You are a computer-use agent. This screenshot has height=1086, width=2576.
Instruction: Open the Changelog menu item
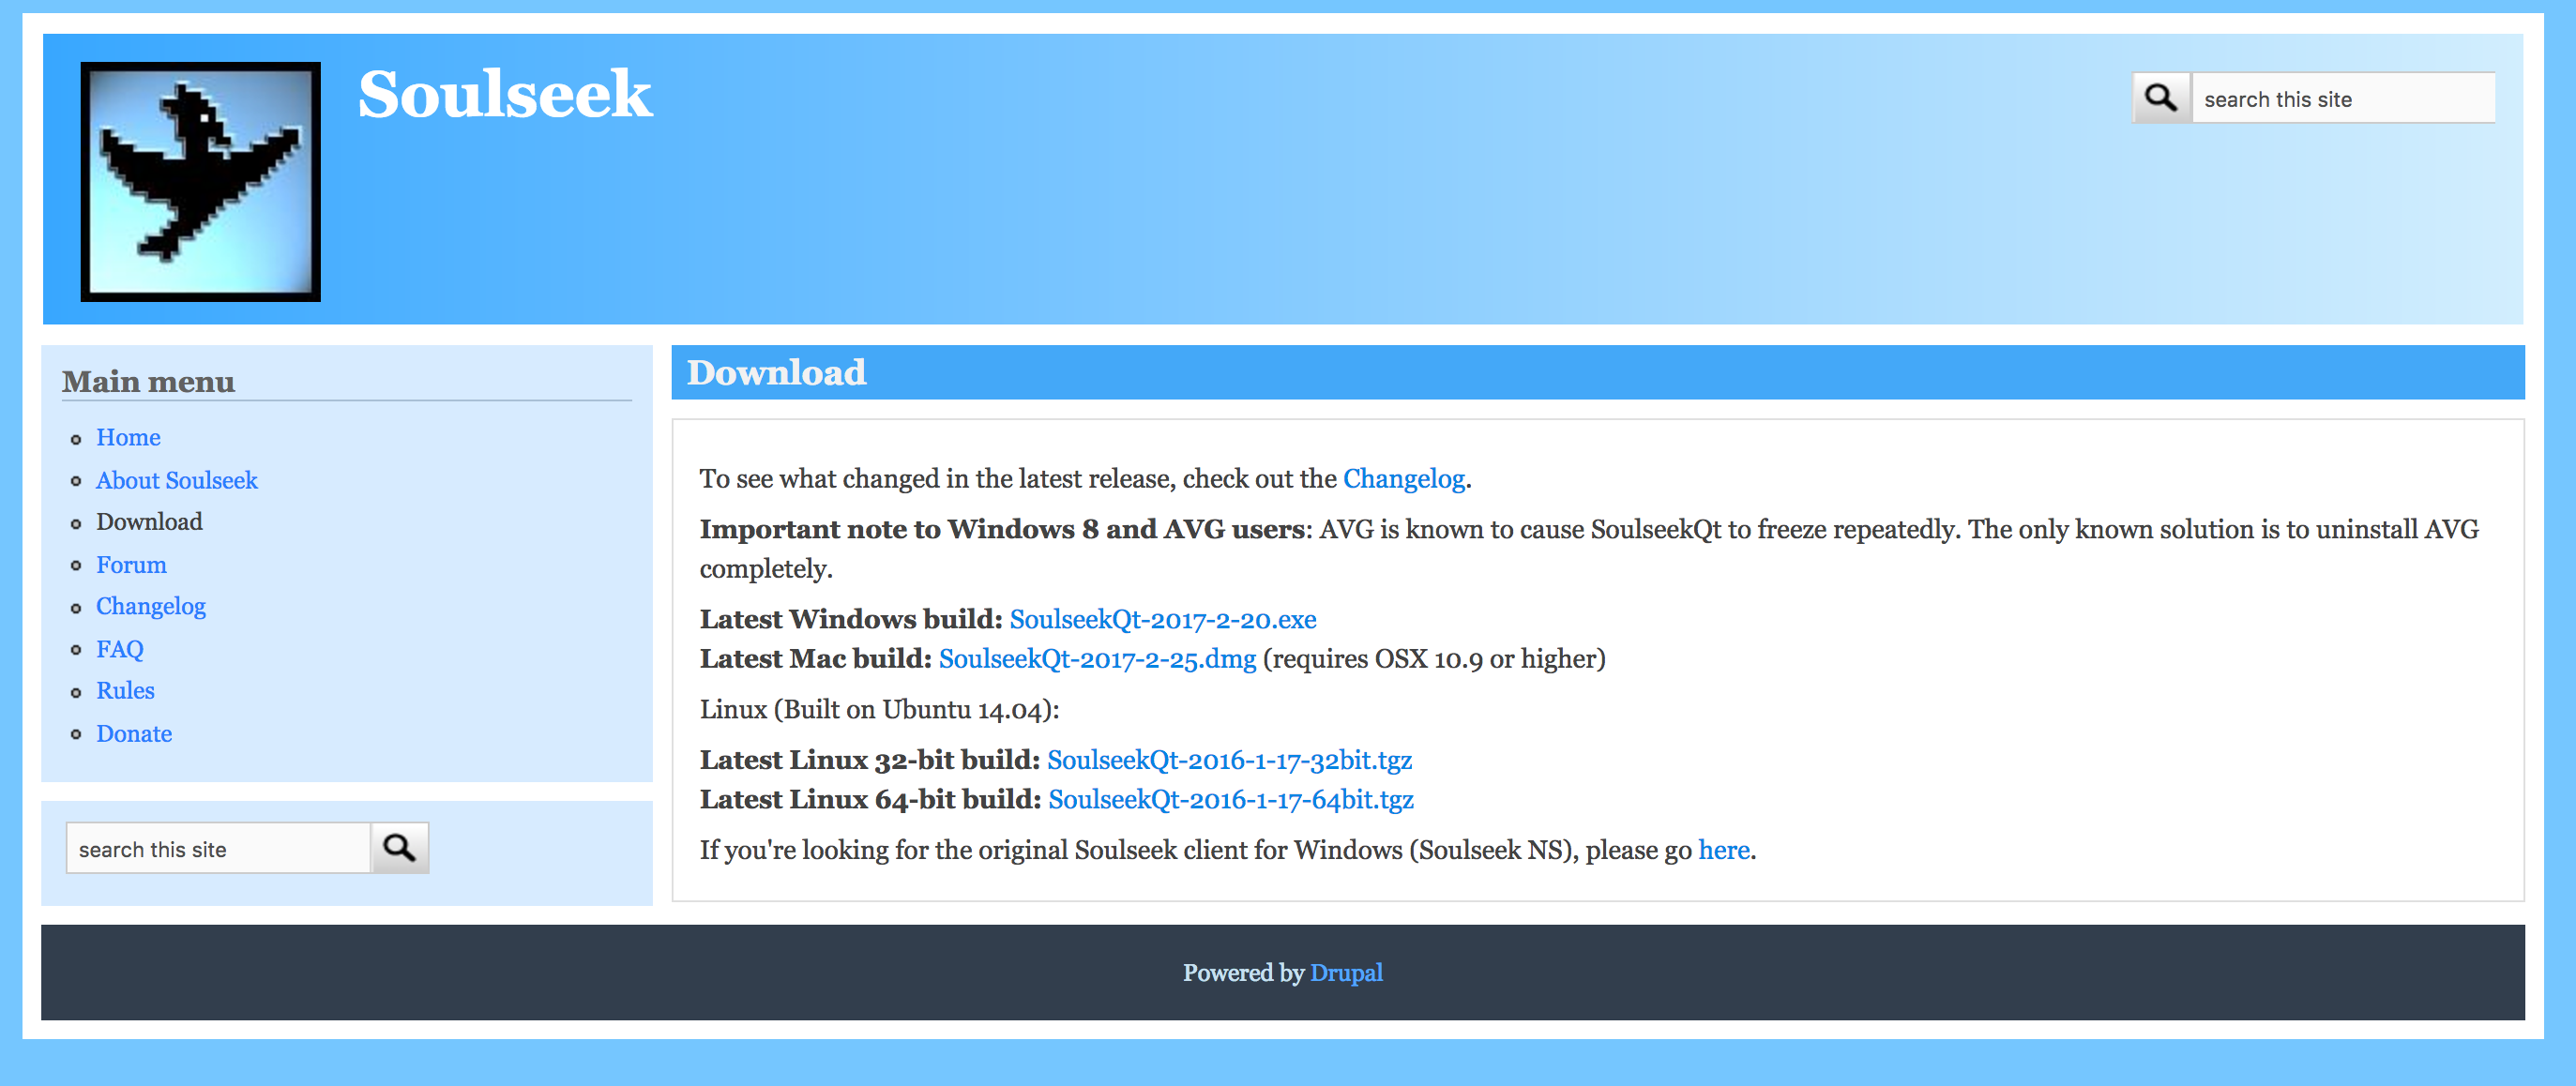(151, 606)
